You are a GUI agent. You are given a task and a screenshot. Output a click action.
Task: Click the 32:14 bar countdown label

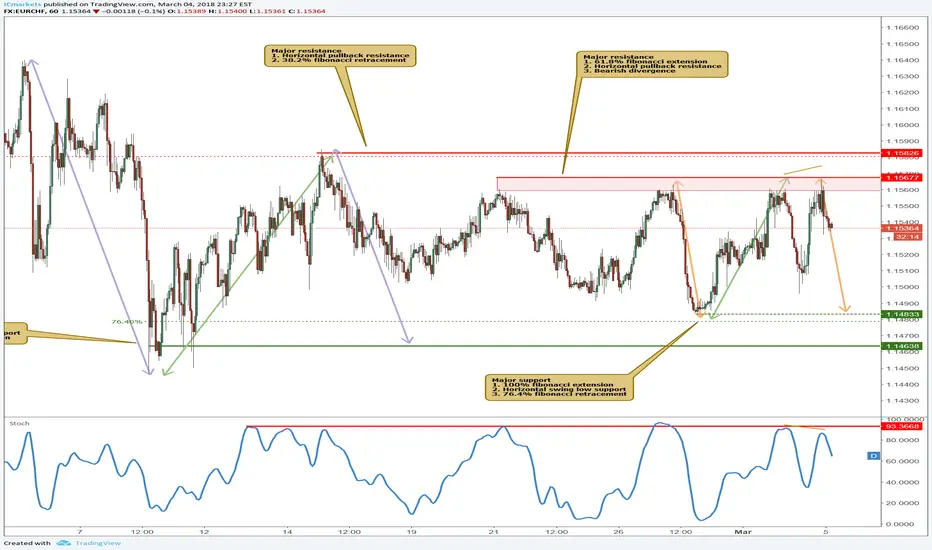tap(908, 237)
